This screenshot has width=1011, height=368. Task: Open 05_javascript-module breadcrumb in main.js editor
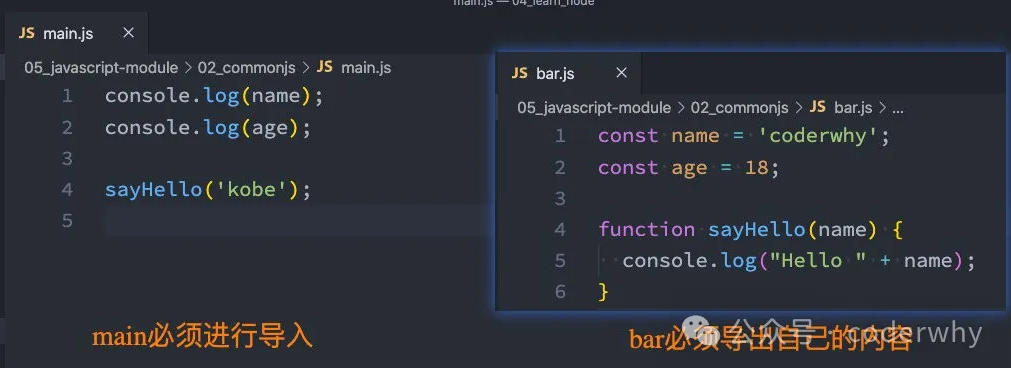tap(101, 68)
